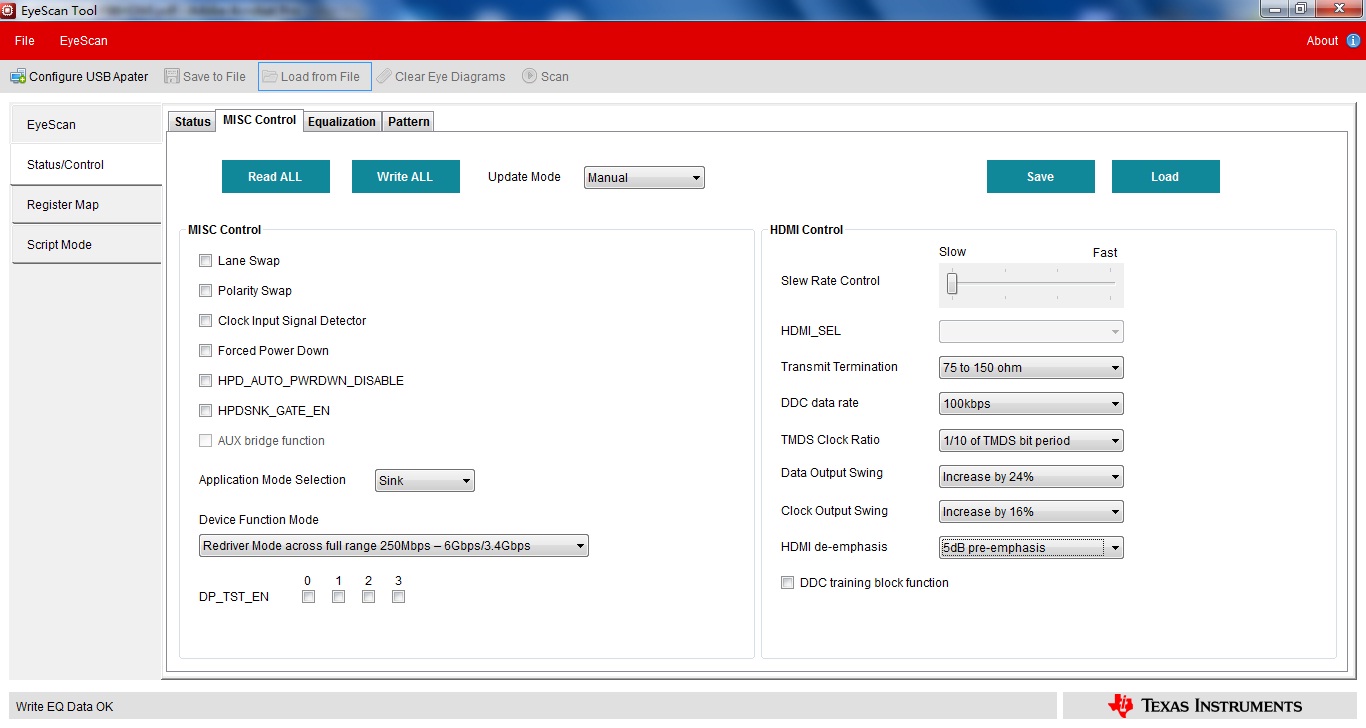Open the File menu
The width and height of the screenshot is (1366, 728).
[x=25, y=41]
